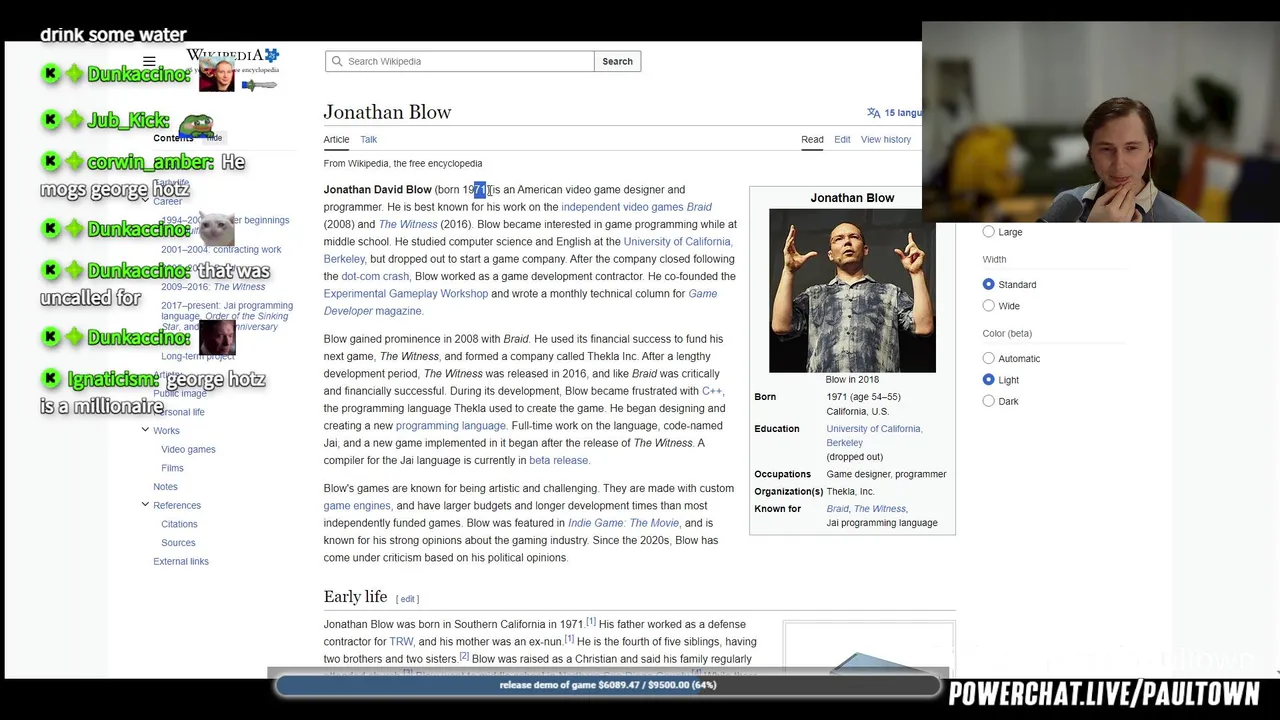This screenshot has height=720, width=1280.
Task: Jump to Citations in Contents
Action: click(x=179, y=524)
